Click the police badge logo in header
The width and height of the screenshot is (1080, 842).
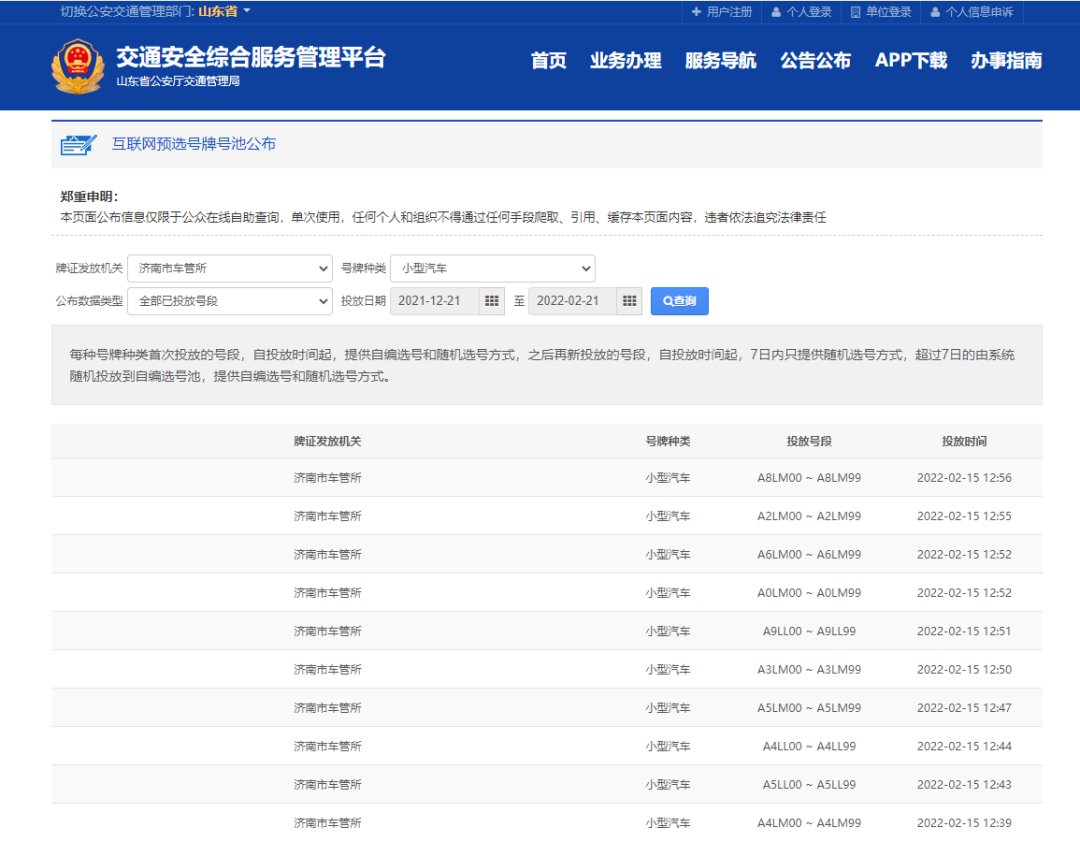77,66
